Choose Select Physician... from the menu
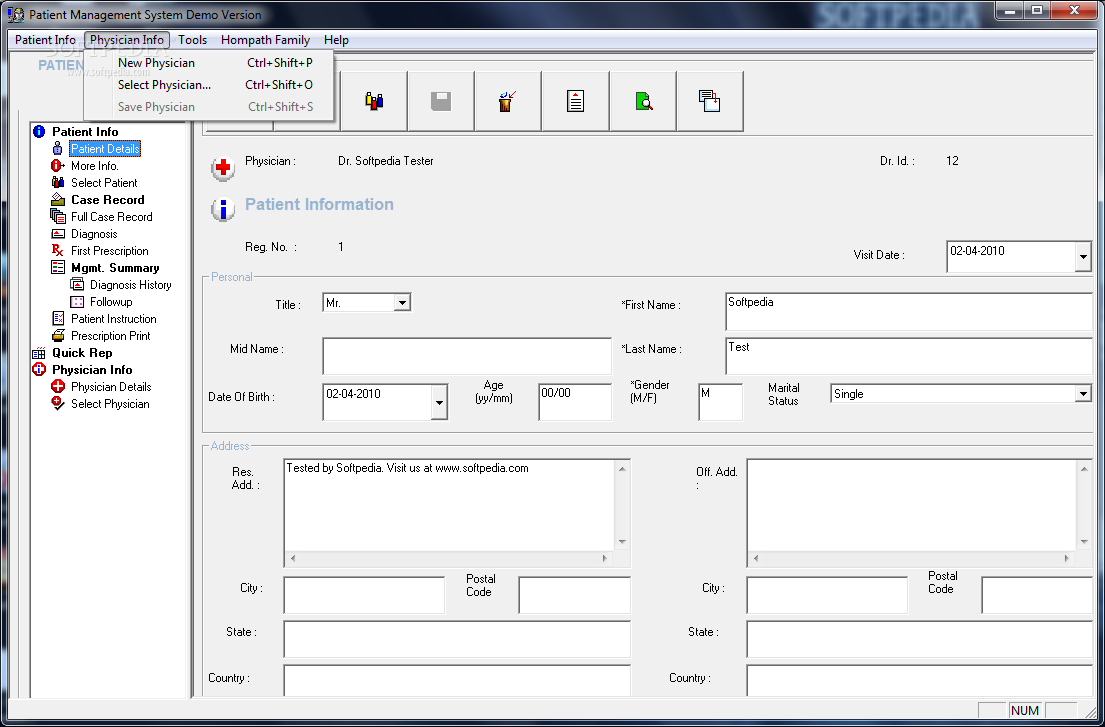The width and height of the screenshot is (1105, 727). tap(209, 85)
